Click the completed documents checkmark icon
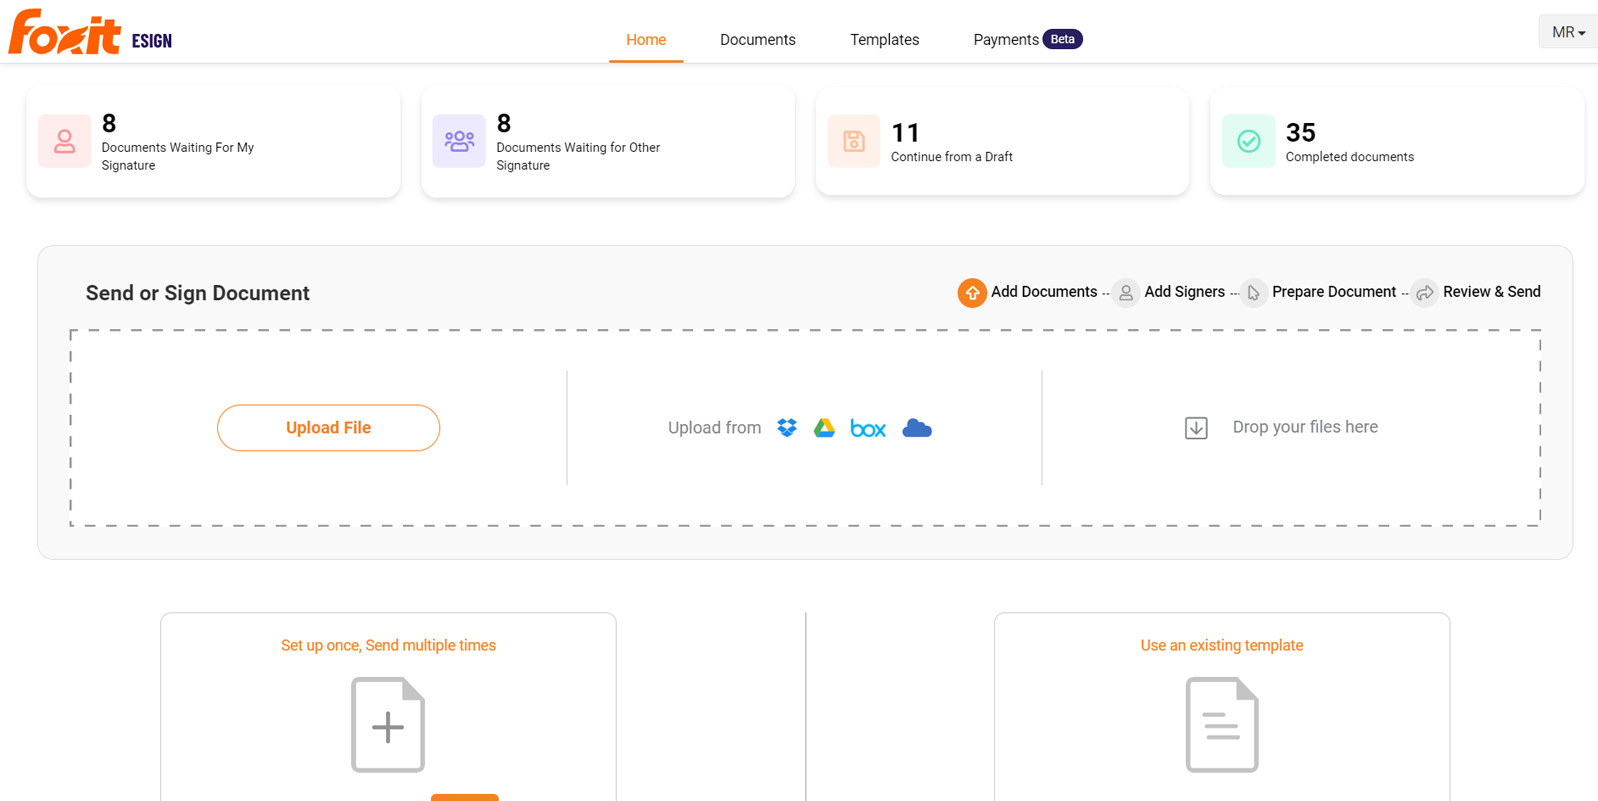Screen dimensions: 1598x801 click(x=1248, y=141)
